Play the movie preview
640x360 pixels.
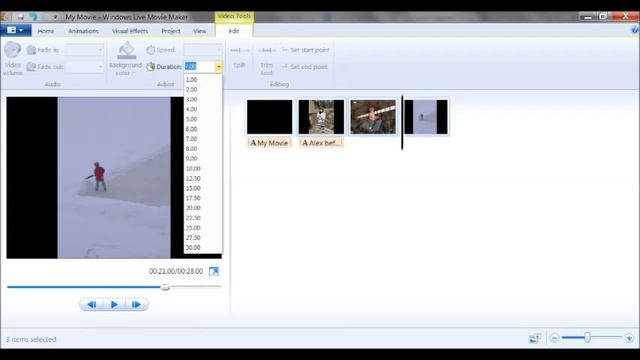point(114,304)
